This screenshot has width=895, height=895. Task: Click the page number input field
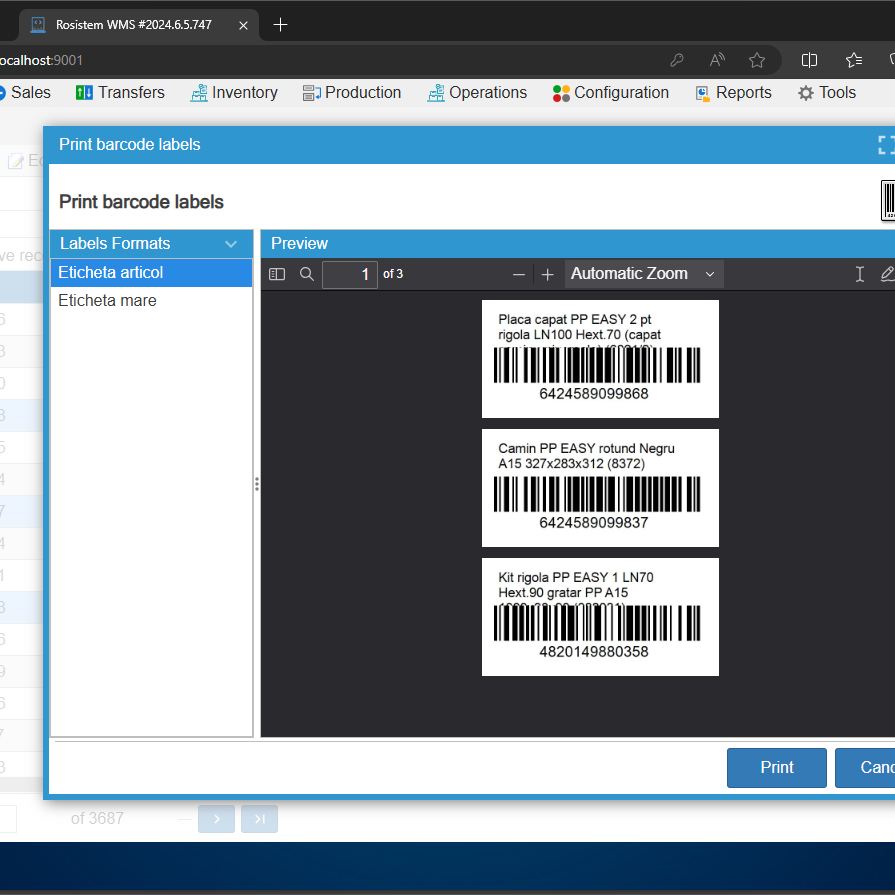350,273
